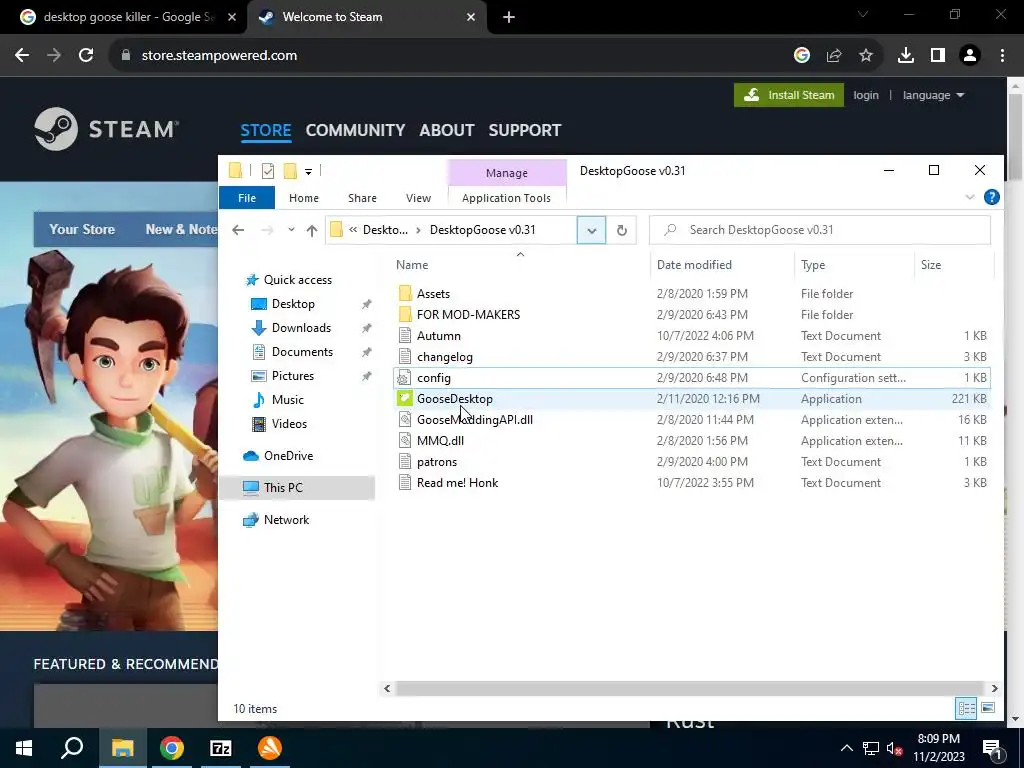This screenshot has width=1024, height=768.
Task: Open Music in navigation pane
Action: point(287,400)
